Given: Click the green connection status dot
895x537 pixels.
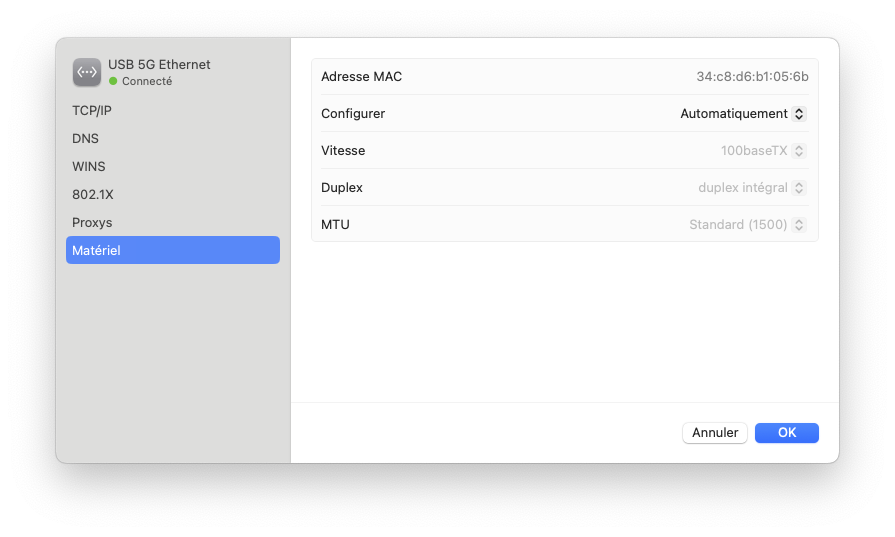Looking at the screenshot, I should tap(113, 81).
